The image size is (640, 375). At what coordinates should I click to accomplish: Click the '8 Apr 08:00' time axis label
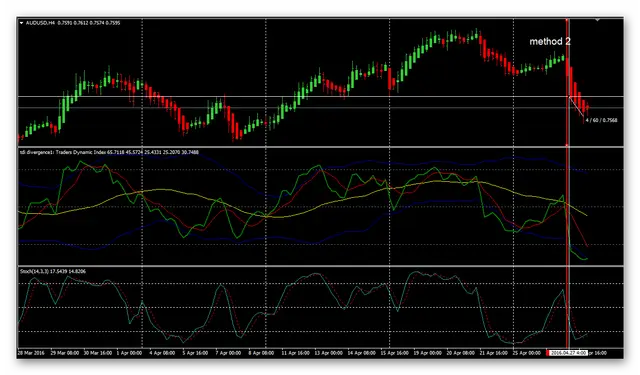(261, 353)
